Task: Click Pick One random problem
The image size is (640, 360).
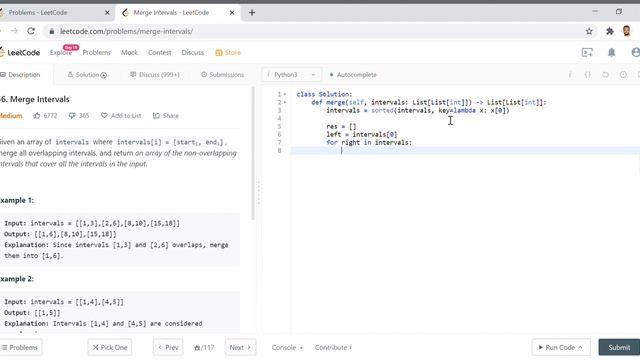Action: click(110, 347)
